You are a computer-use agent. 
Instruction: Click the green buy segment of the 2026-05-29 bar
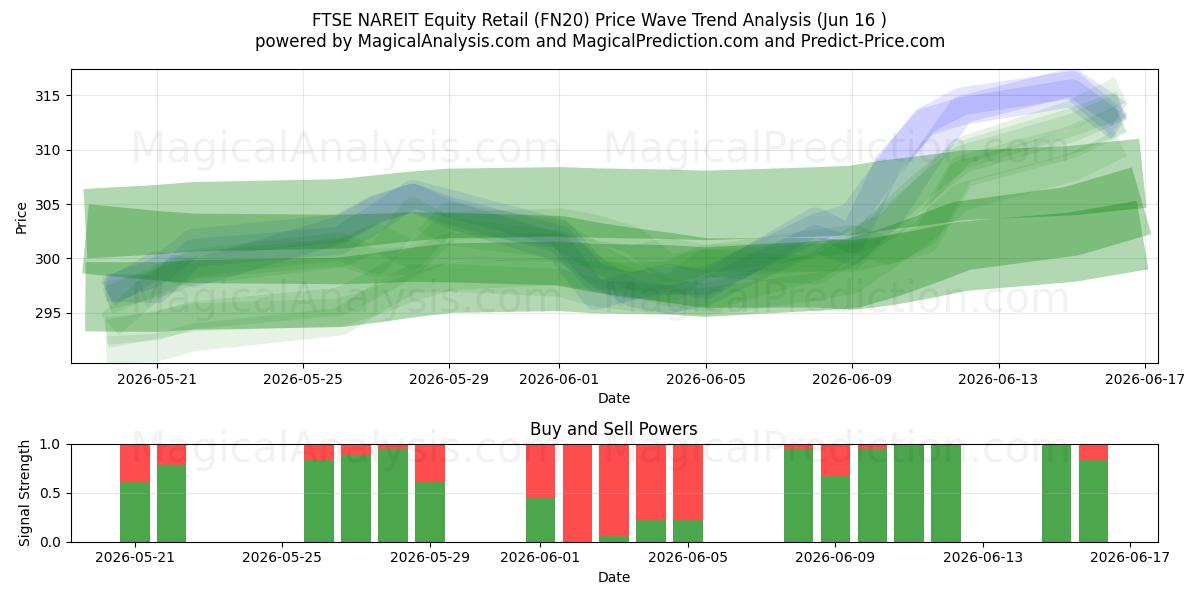point(430,512)
